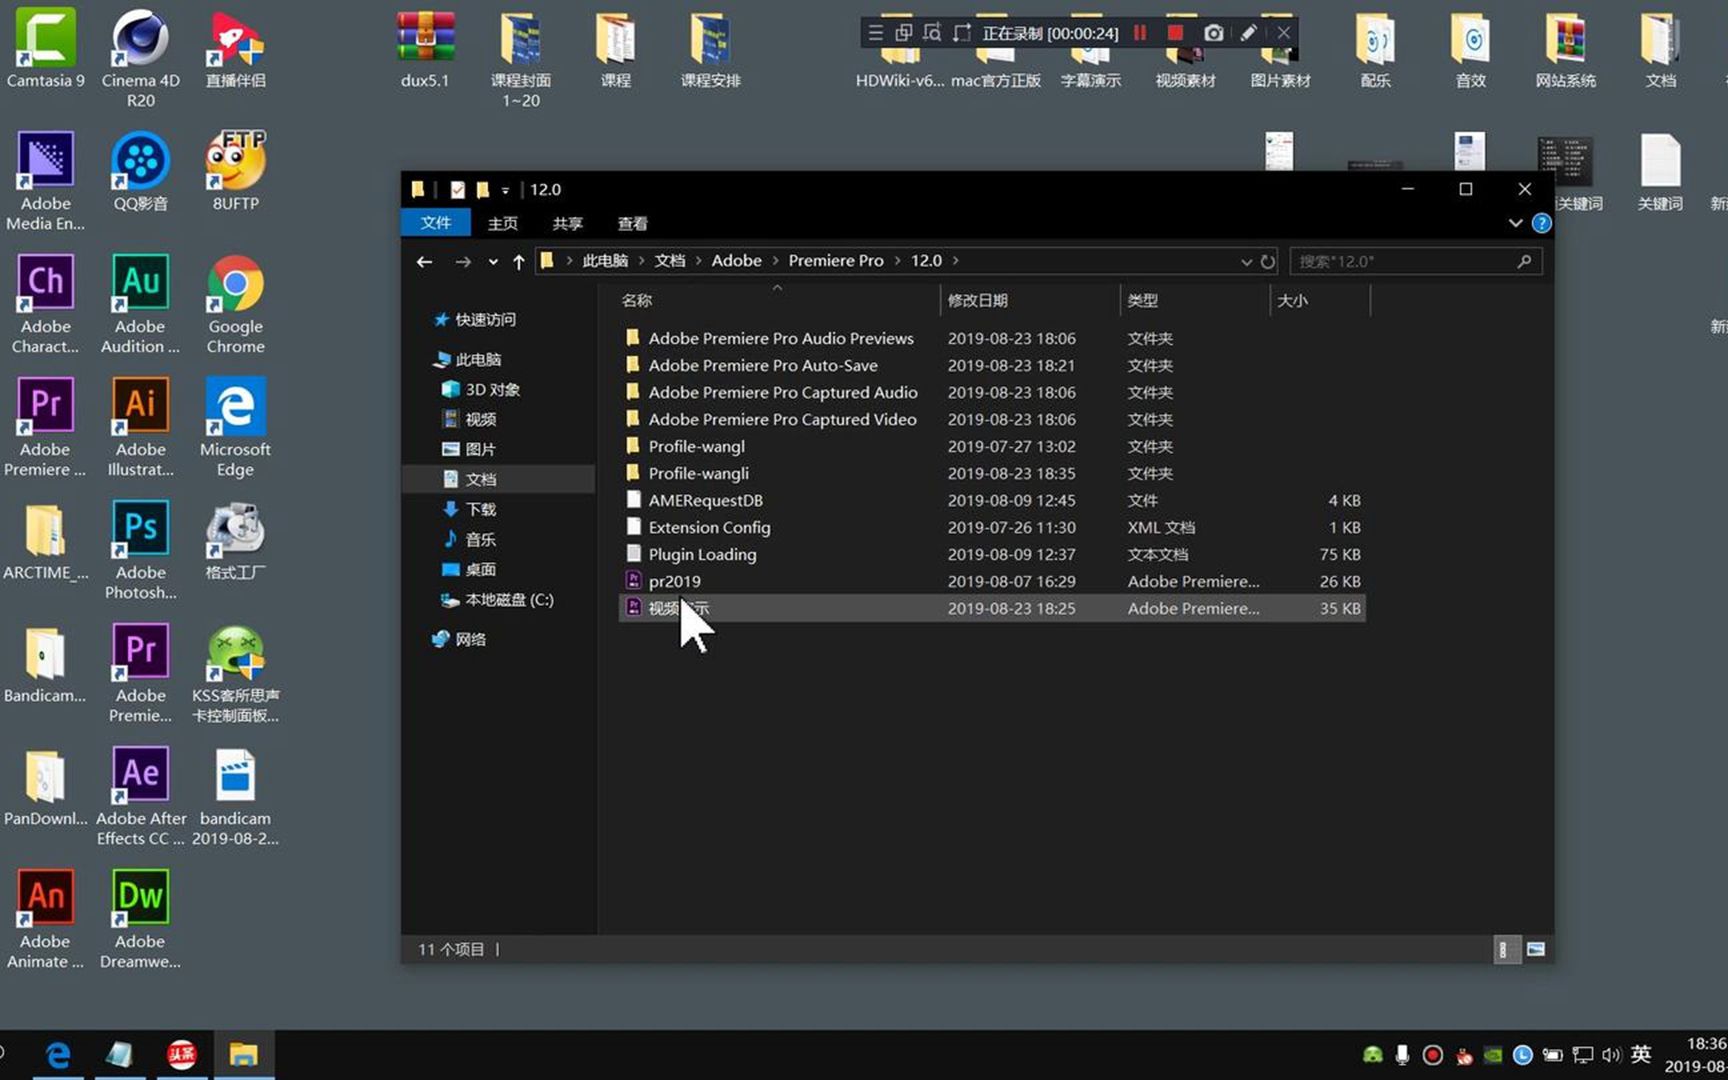The image size is (1728, 1080).
Task: Launch Cinema 4D R20 from desktop
Action: (140, 58)
